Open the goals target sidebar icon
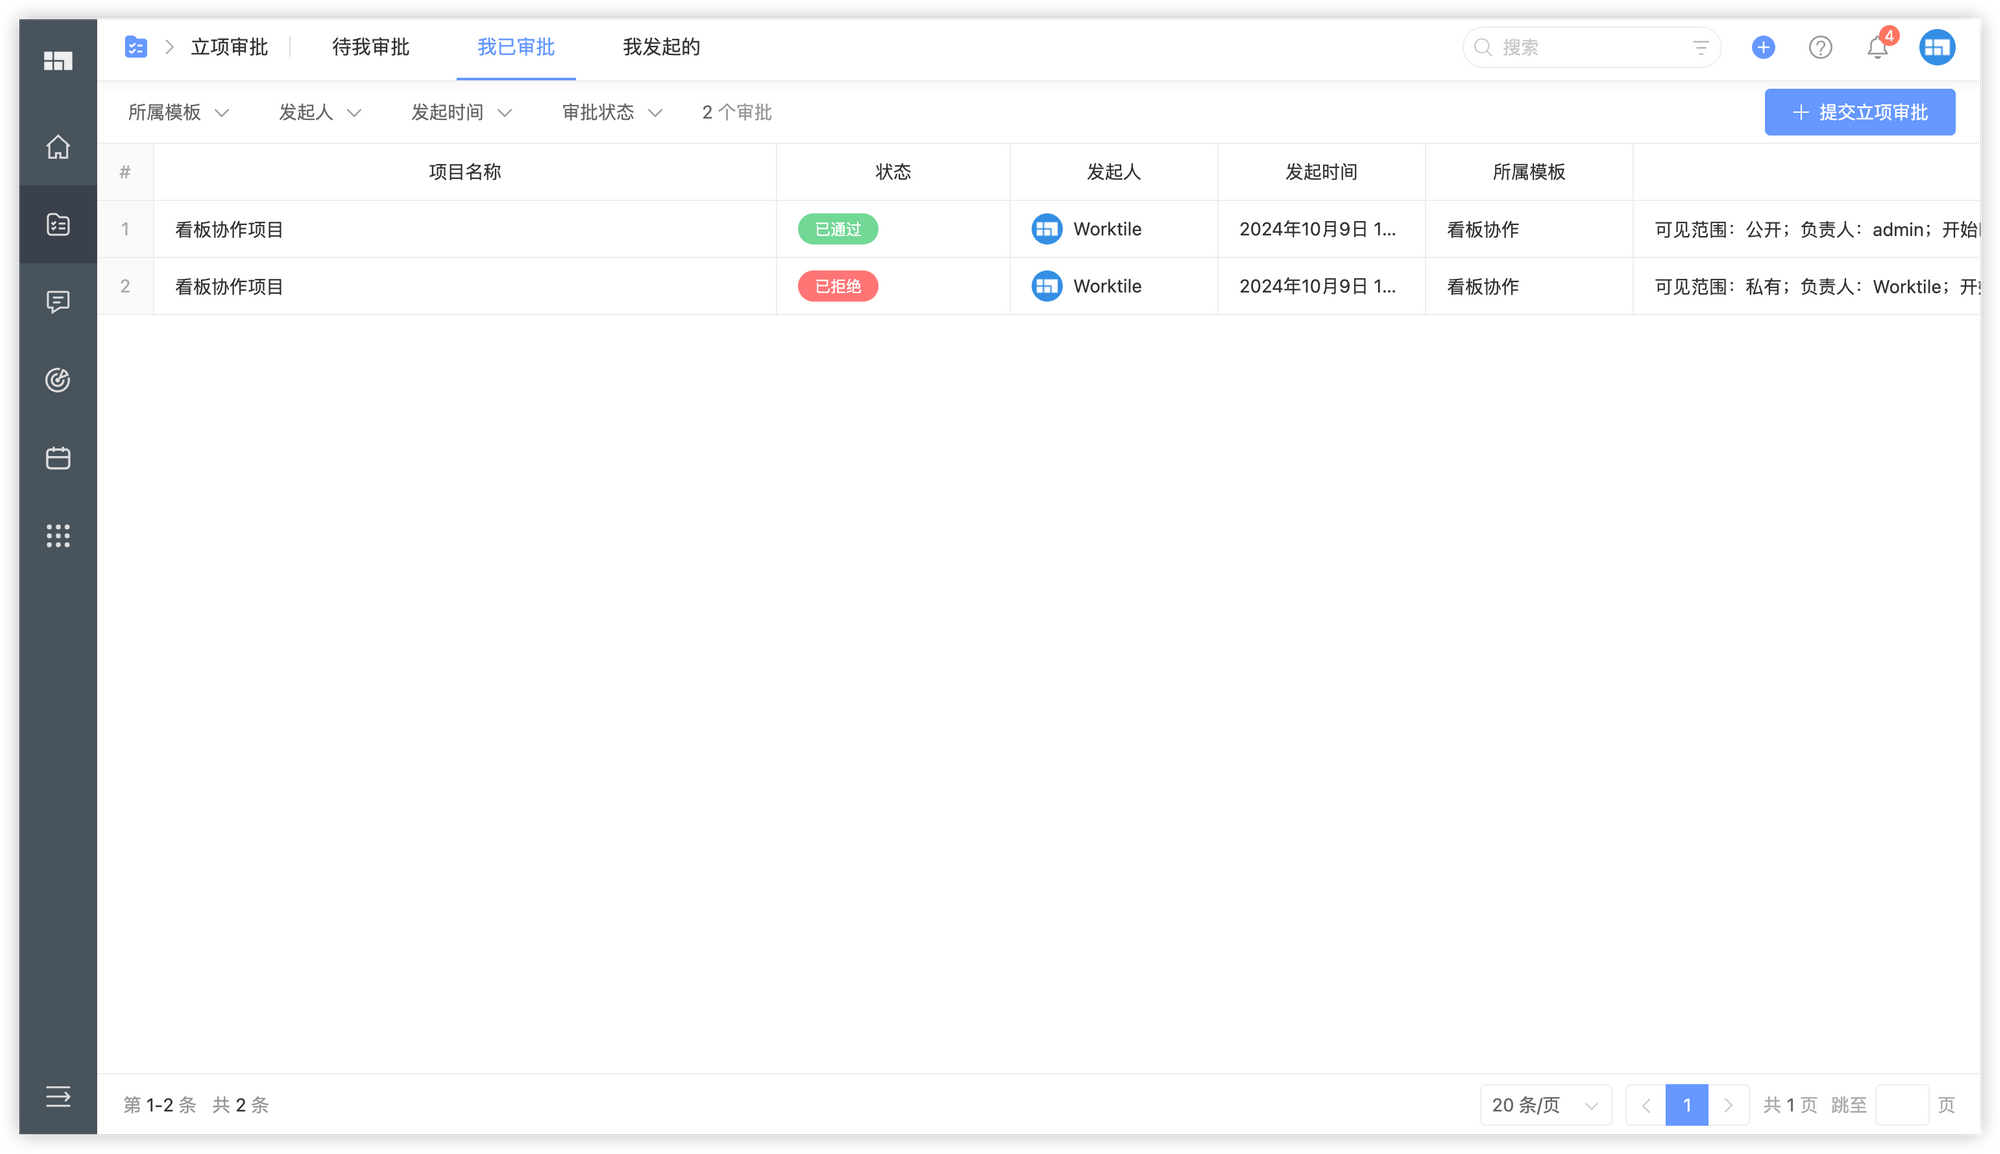This screenshot has width=2000, height=1154. pyautogui.click(x=58, y=380)
